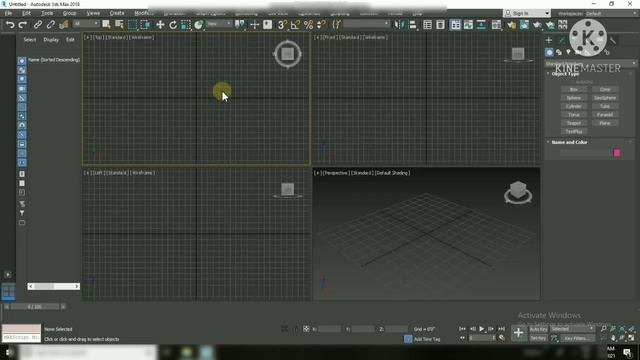Click the Maximize Viewport Toggle icon
The image size is (640, 360).
click(631, 338)
